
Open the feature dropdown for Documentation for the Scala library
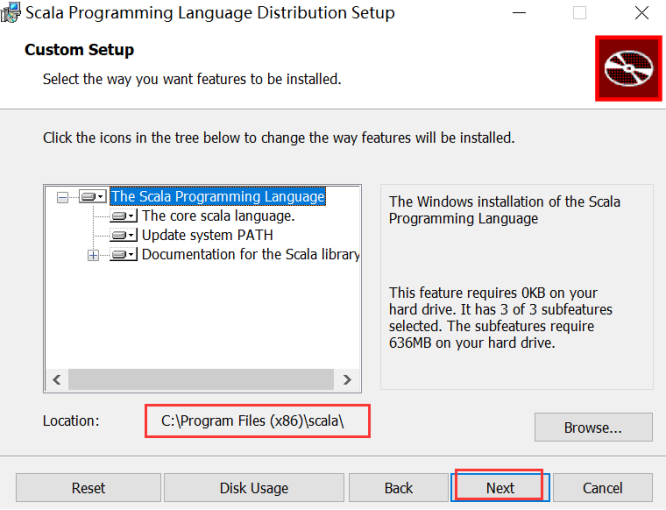coord(123,254)
